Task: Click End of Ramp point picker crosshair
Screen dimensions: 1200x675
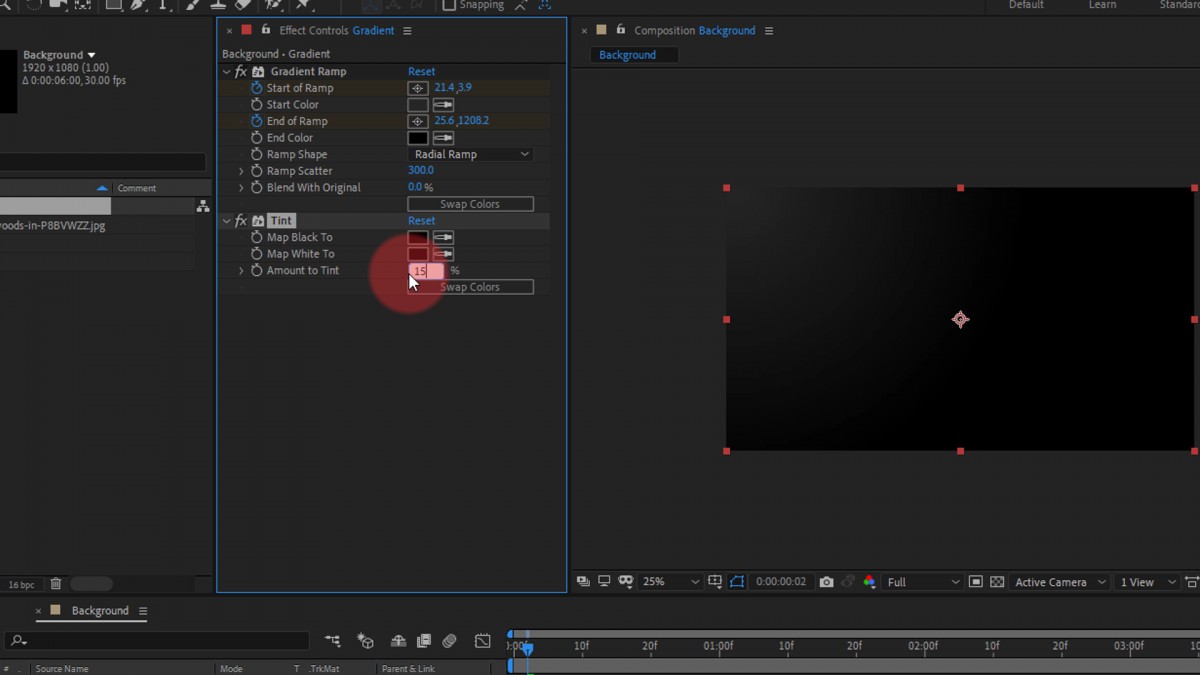Action: (418, 121)
